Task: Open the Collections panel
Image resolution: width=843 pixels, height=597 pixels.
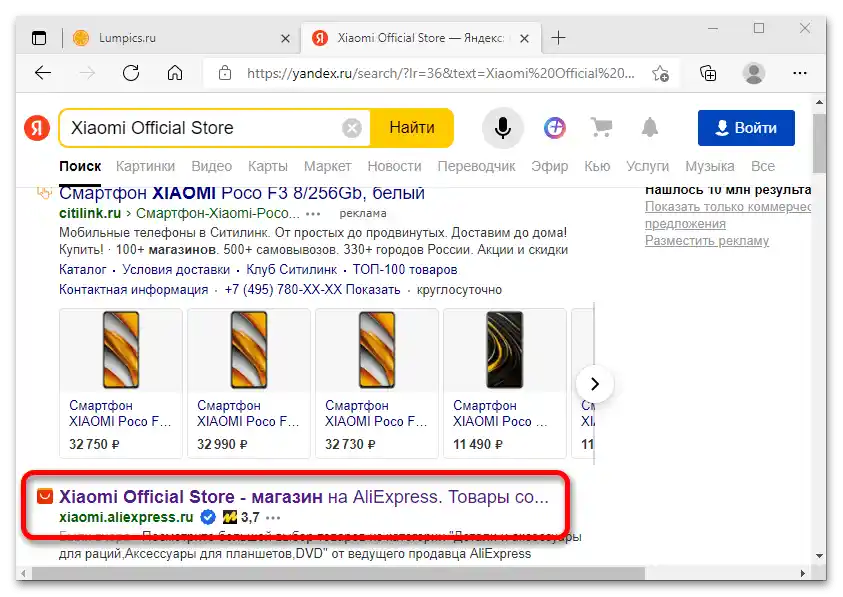Action: [708, 73]
